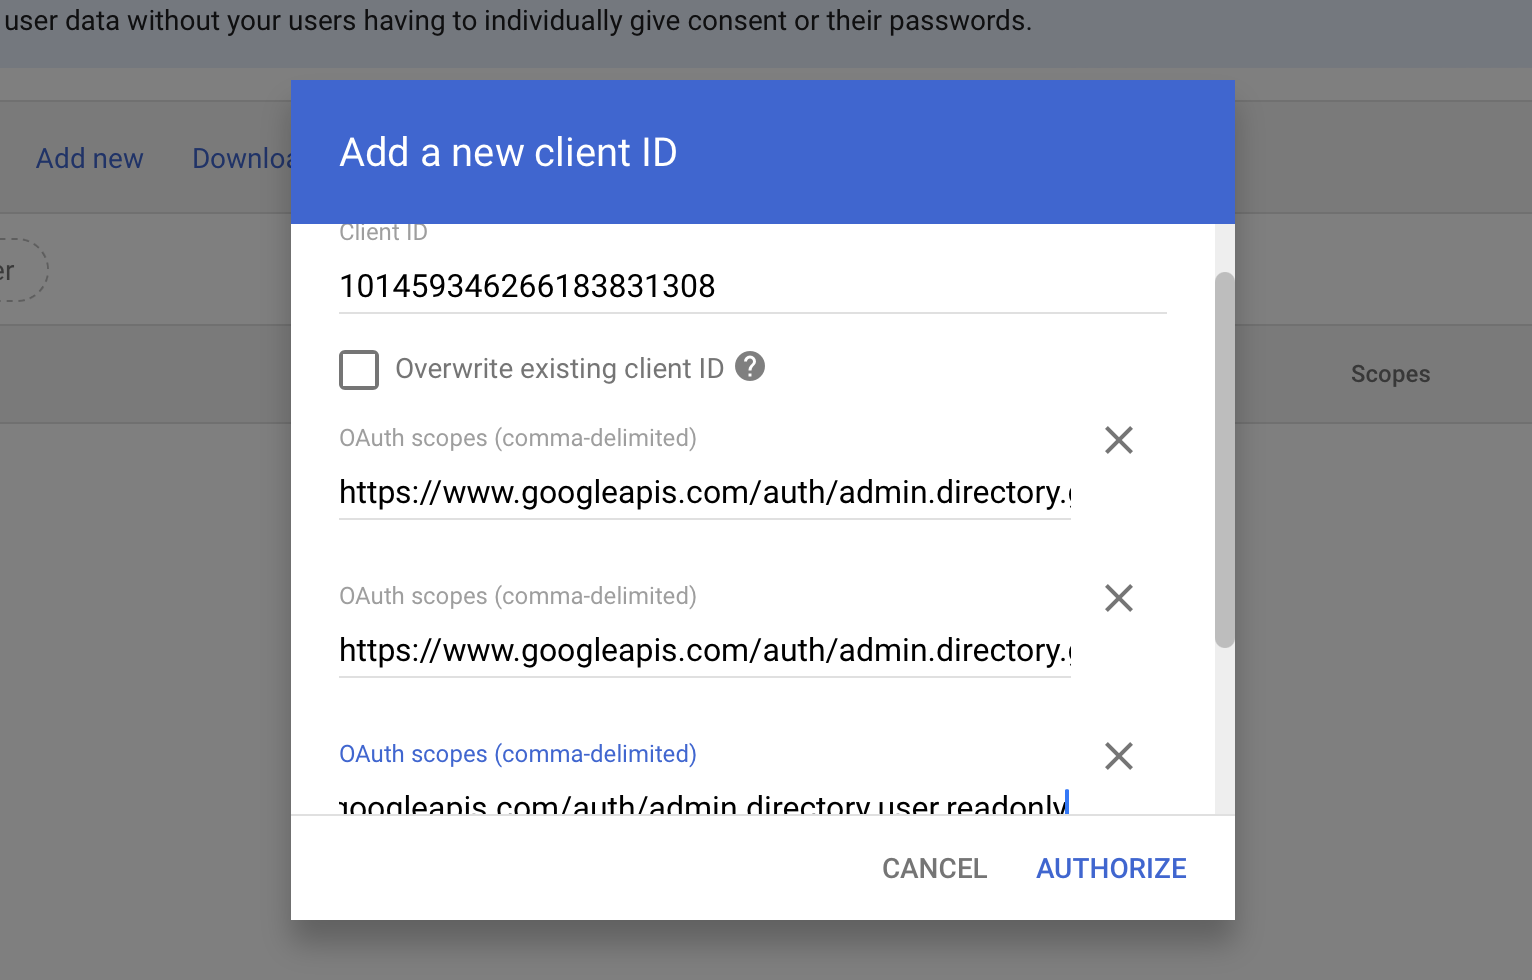Image resolution: width=1532 pixels, height=980 pixels.
Task: Click CANCEL to dismiss the dialog
Action: tap(933, 868)
